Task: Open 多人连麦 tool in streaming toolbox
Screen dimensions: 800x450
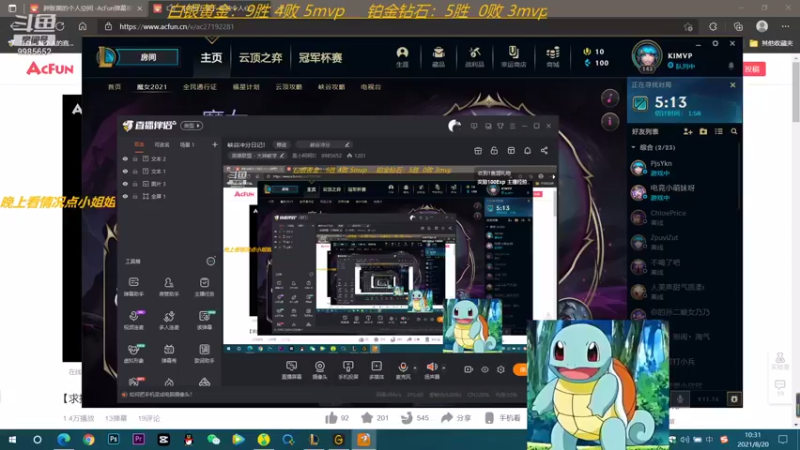Action: pos(169,320)
